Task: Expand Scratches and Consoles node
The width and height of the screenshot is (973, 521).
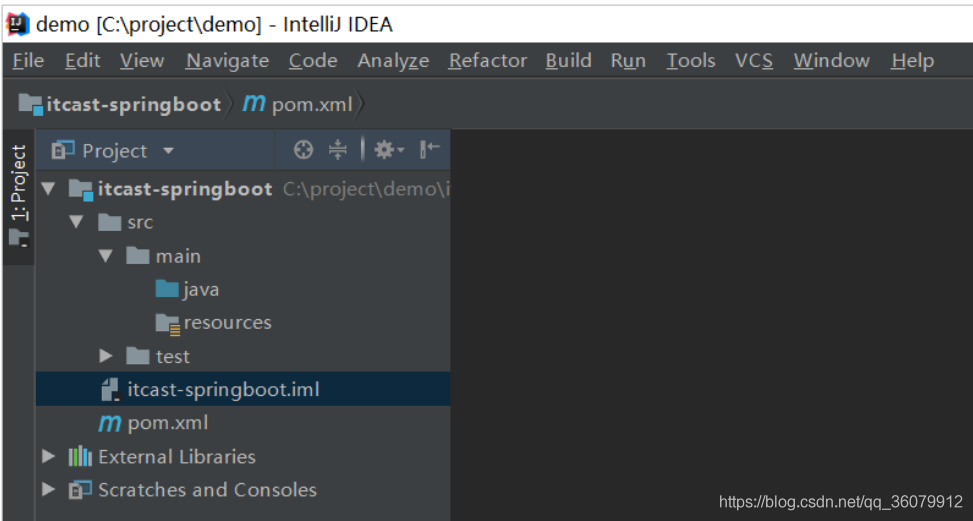Action: pos(48,490)
